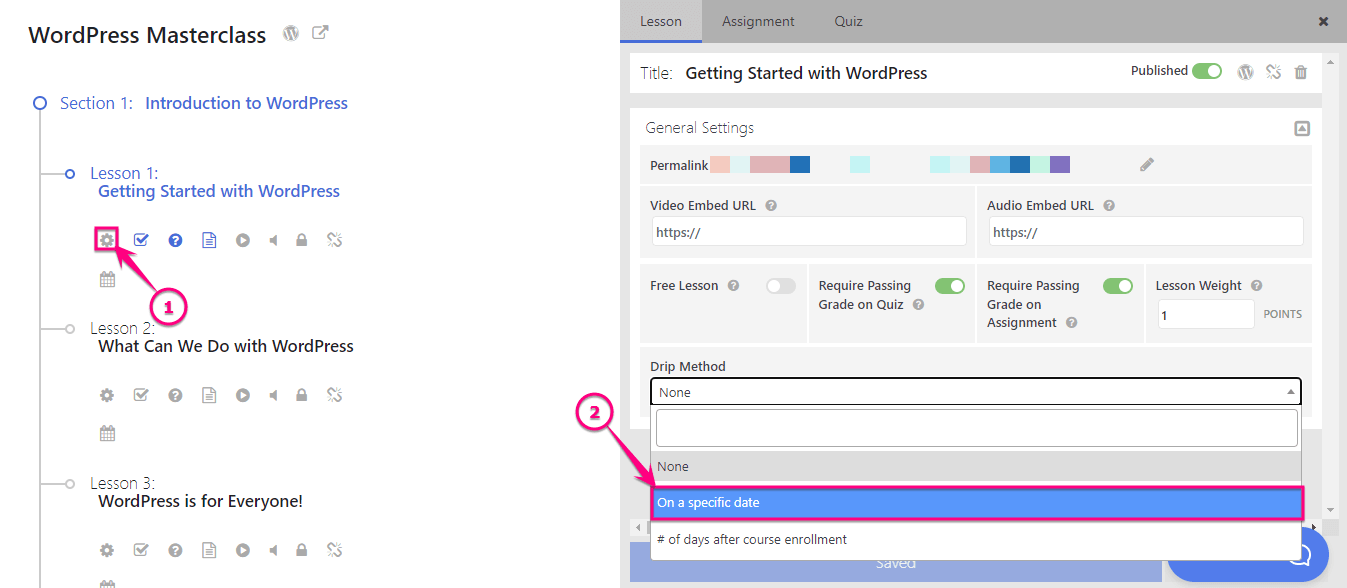Toggle Require Passing Grade on Assignment
This screenshot has width=1347, height=588.
tap(1118, 286)
